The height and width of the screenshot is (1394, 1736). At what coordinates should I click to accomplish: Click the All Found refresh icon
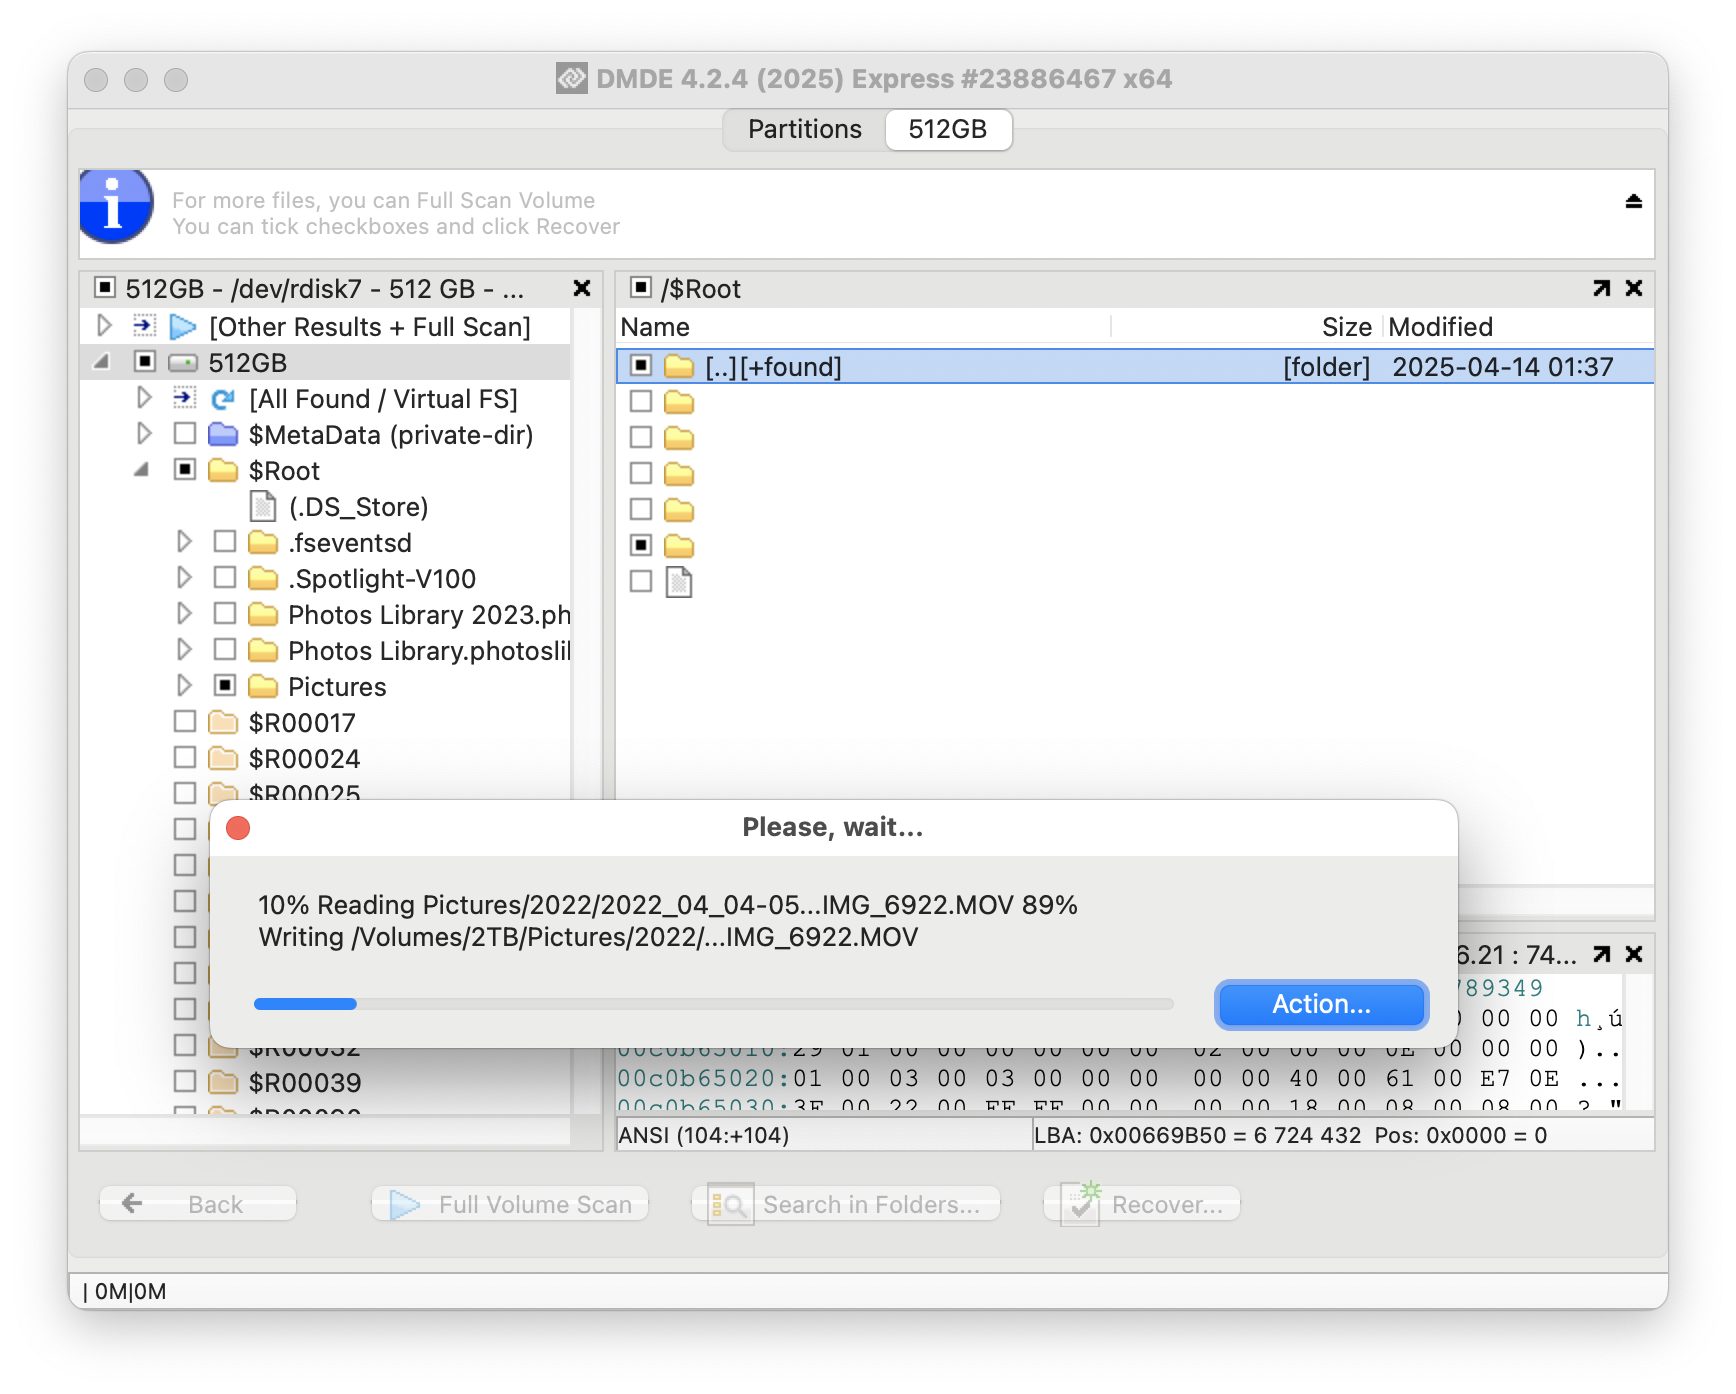click(x=223, y=399)
